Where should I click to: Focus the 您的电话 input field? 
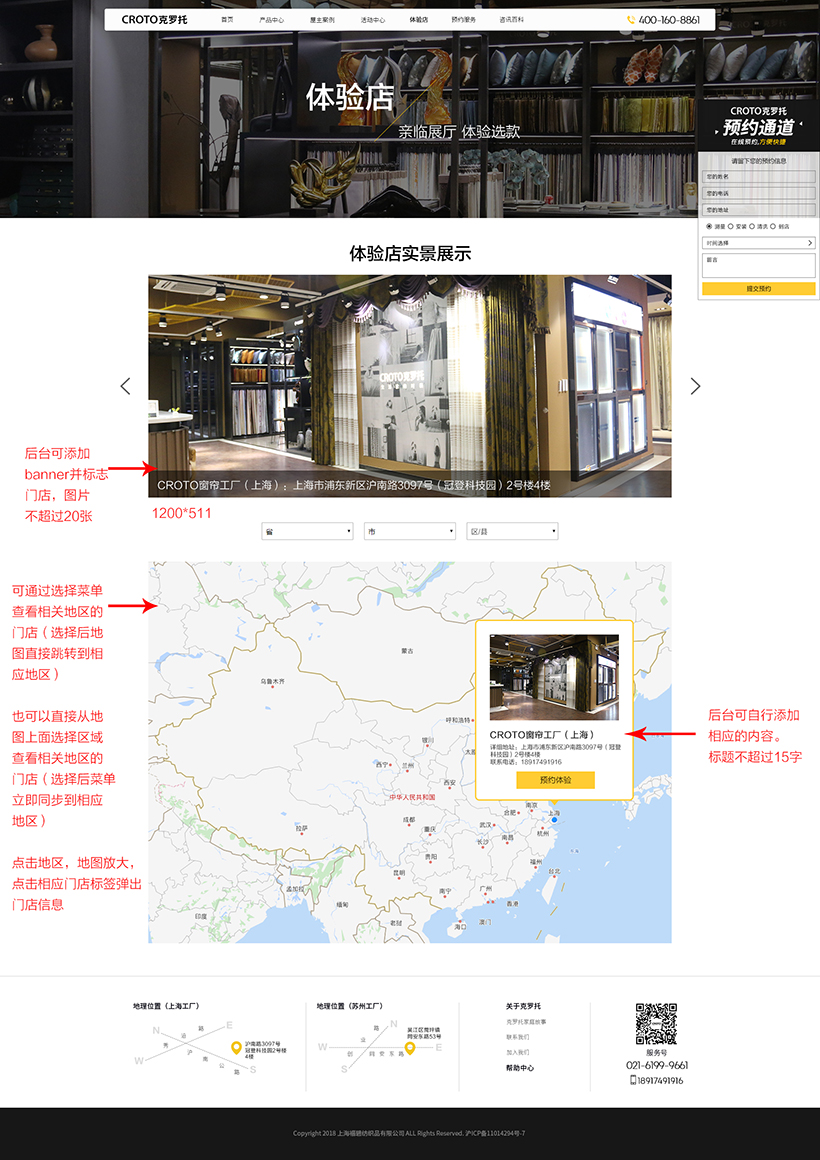point(759,193)
